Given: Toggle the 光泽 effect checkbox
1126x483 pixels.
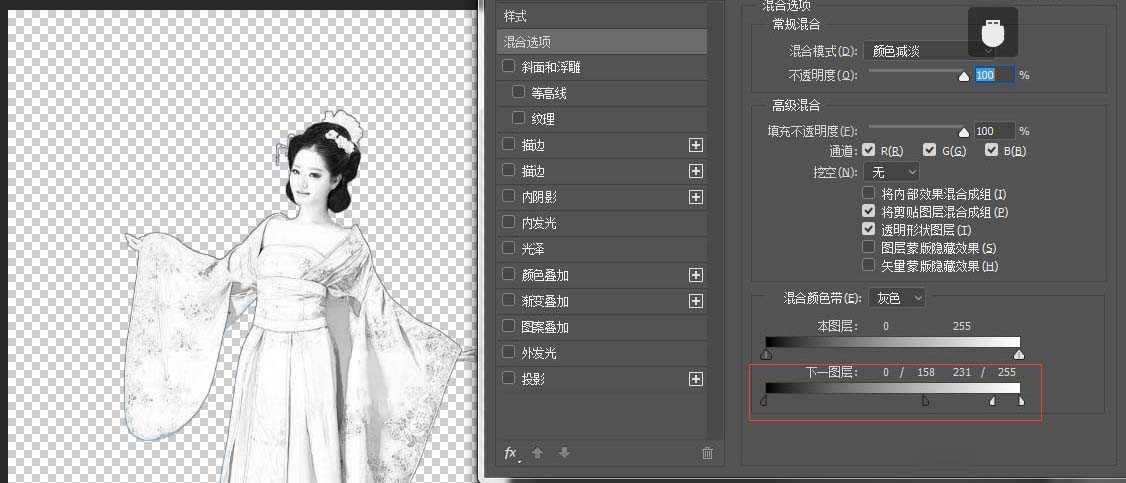Looking at the screenshot, I should point(508,248).
